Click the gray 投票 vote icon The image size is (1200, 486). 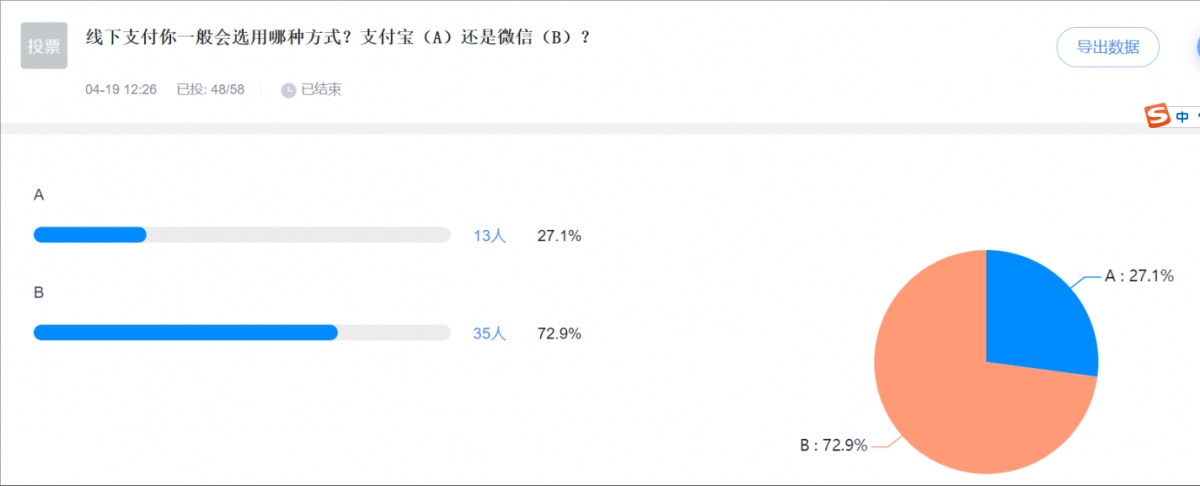point(44,45)
